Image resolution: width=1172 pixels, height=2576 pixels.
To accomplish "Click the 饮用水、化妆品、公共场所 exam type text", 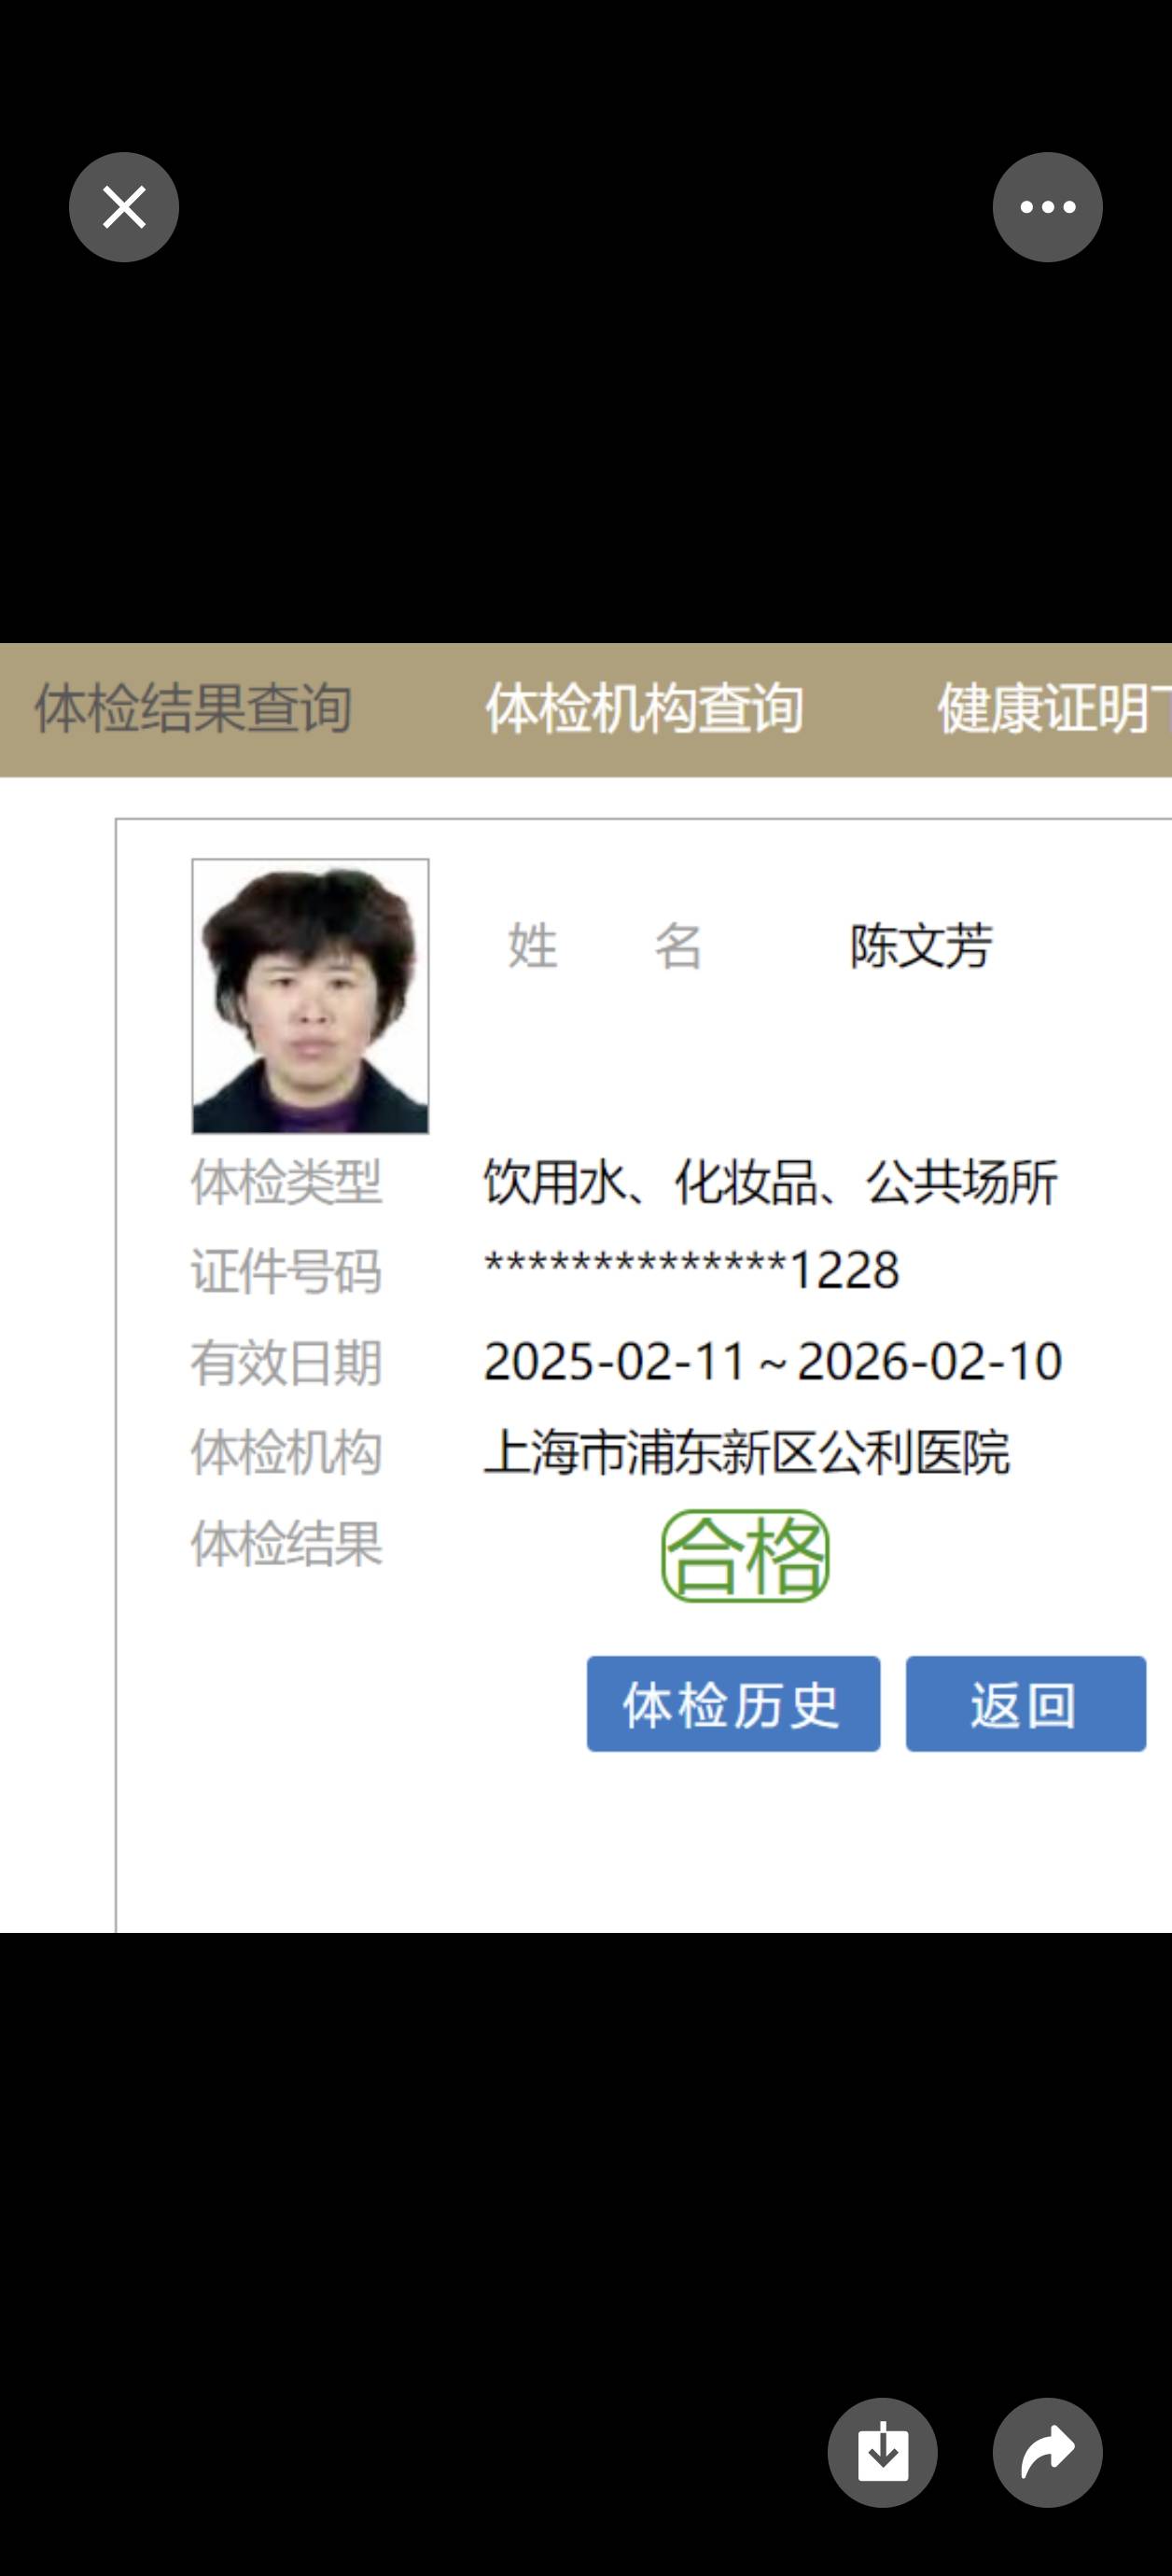I will [770, 1182].
